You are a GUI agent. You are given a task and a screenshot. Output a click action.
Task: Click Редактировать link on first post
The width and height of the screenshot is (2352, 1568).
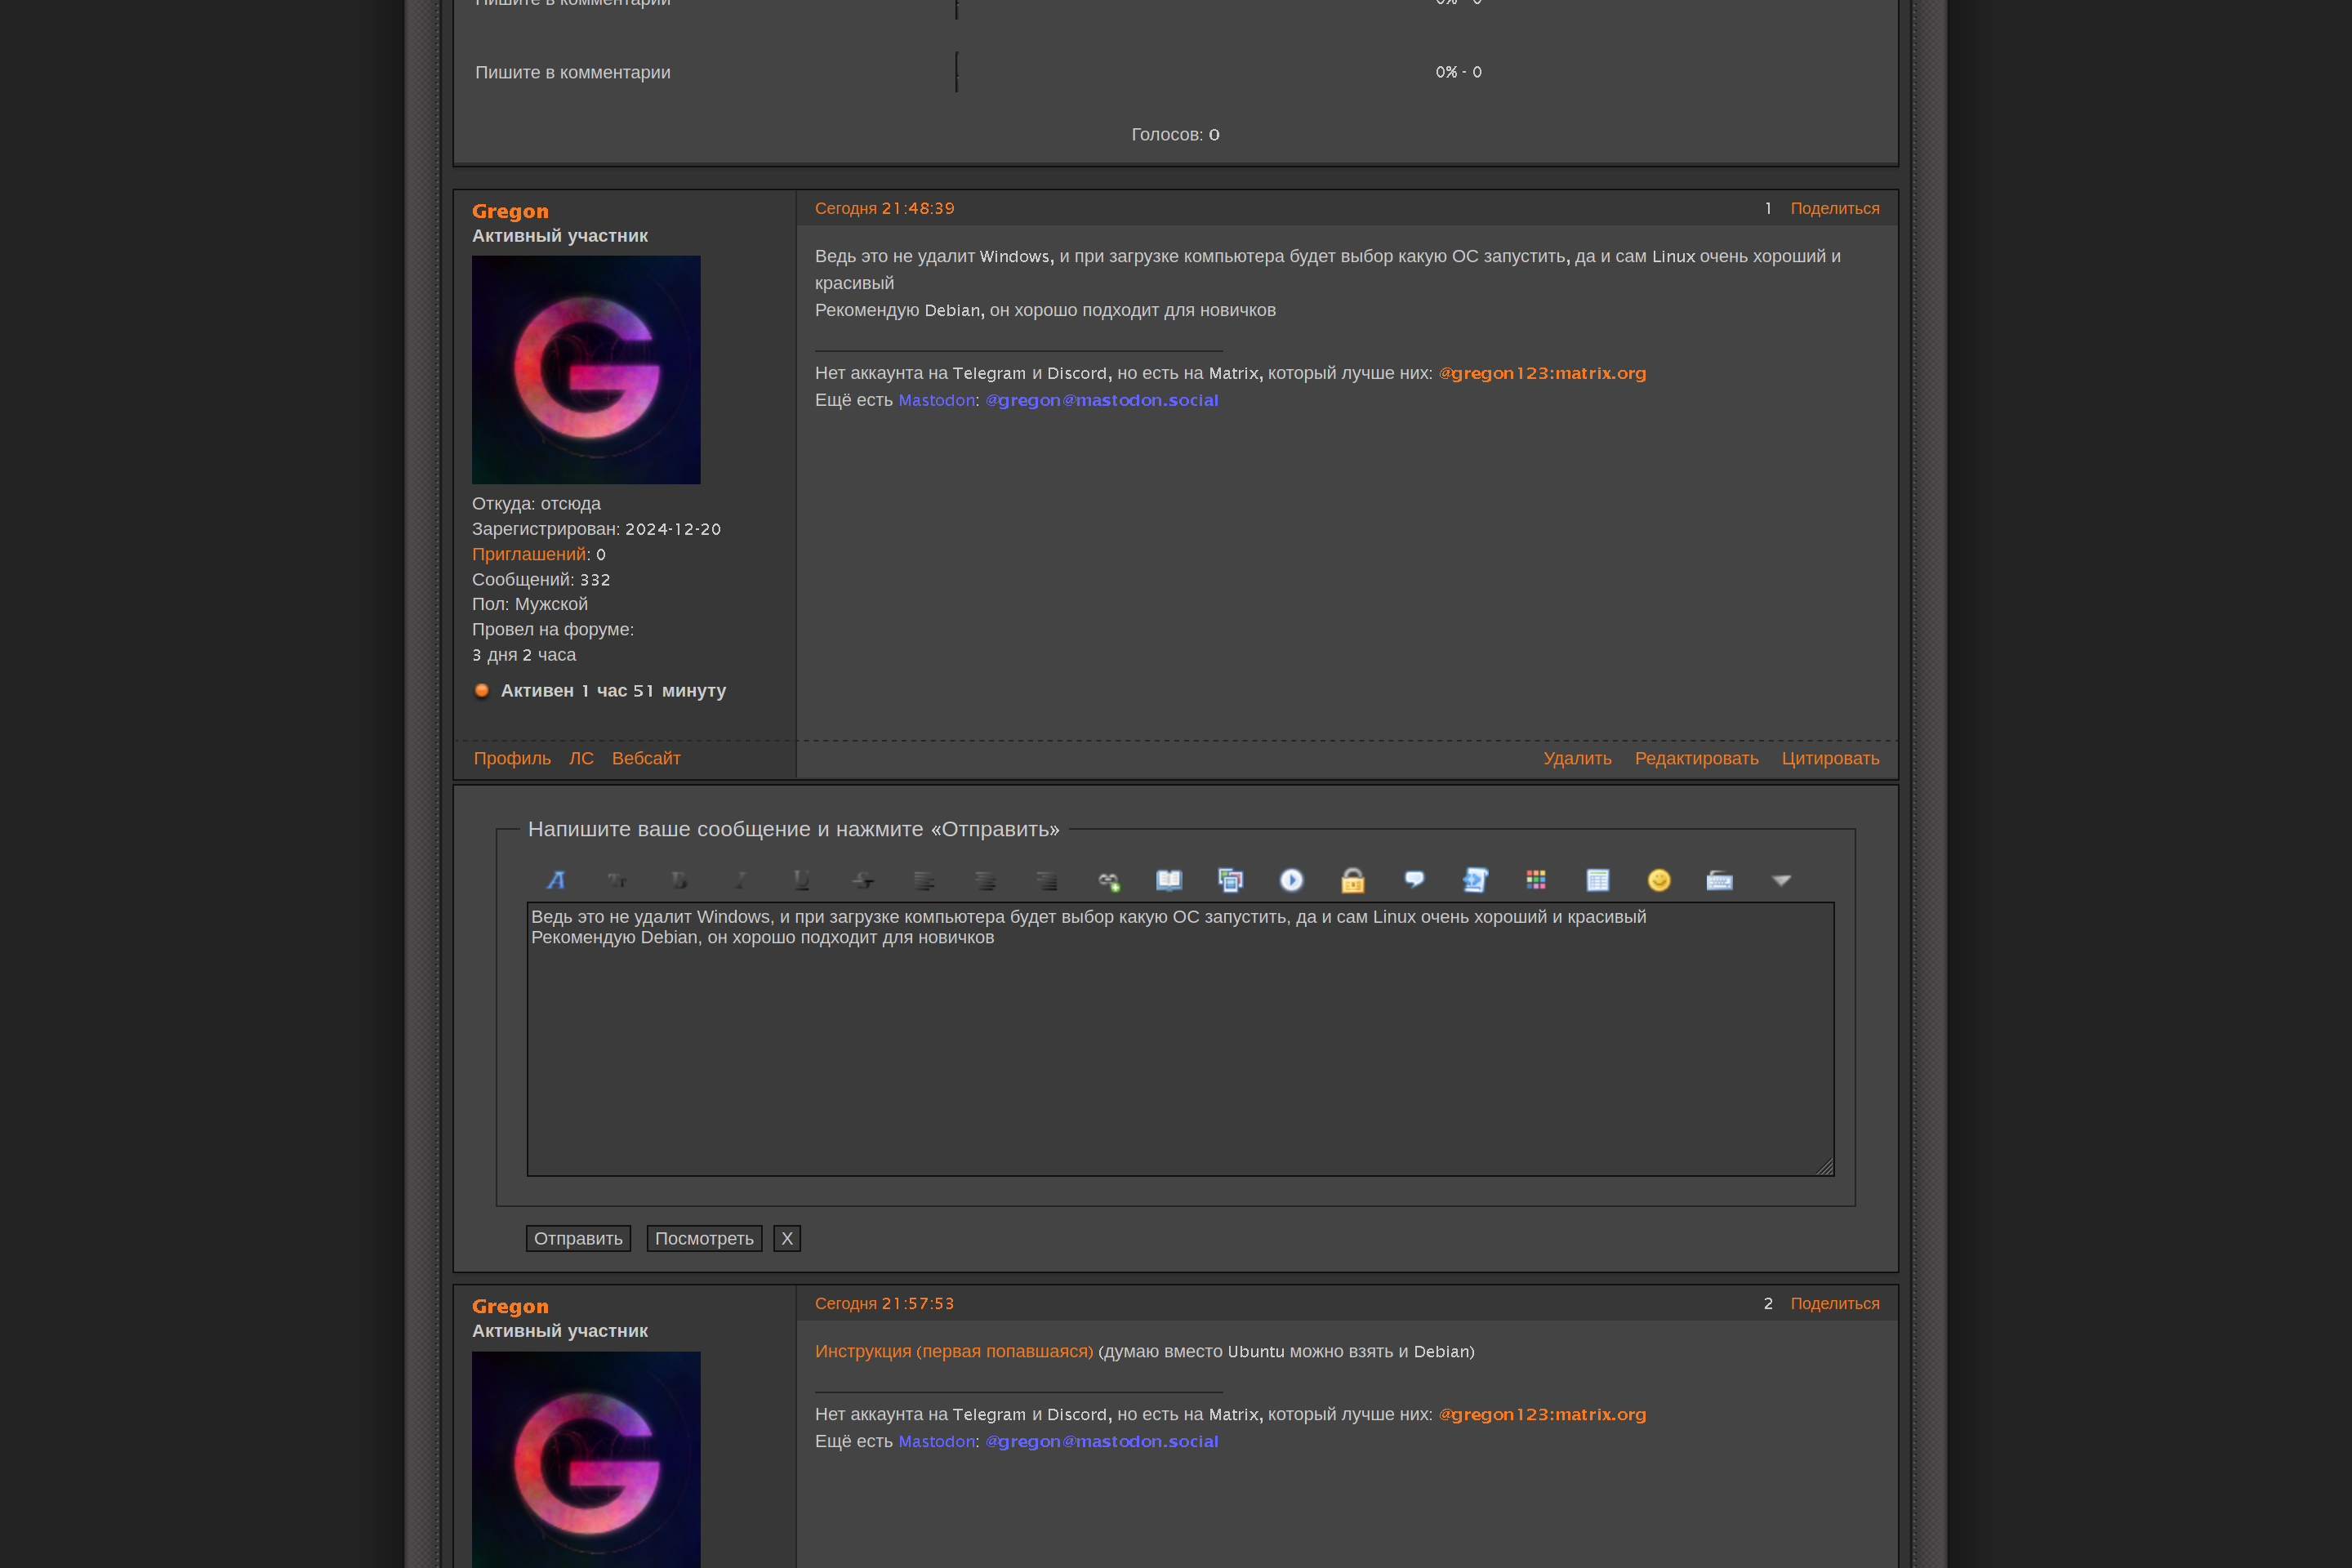click(x=1696, y=758)
